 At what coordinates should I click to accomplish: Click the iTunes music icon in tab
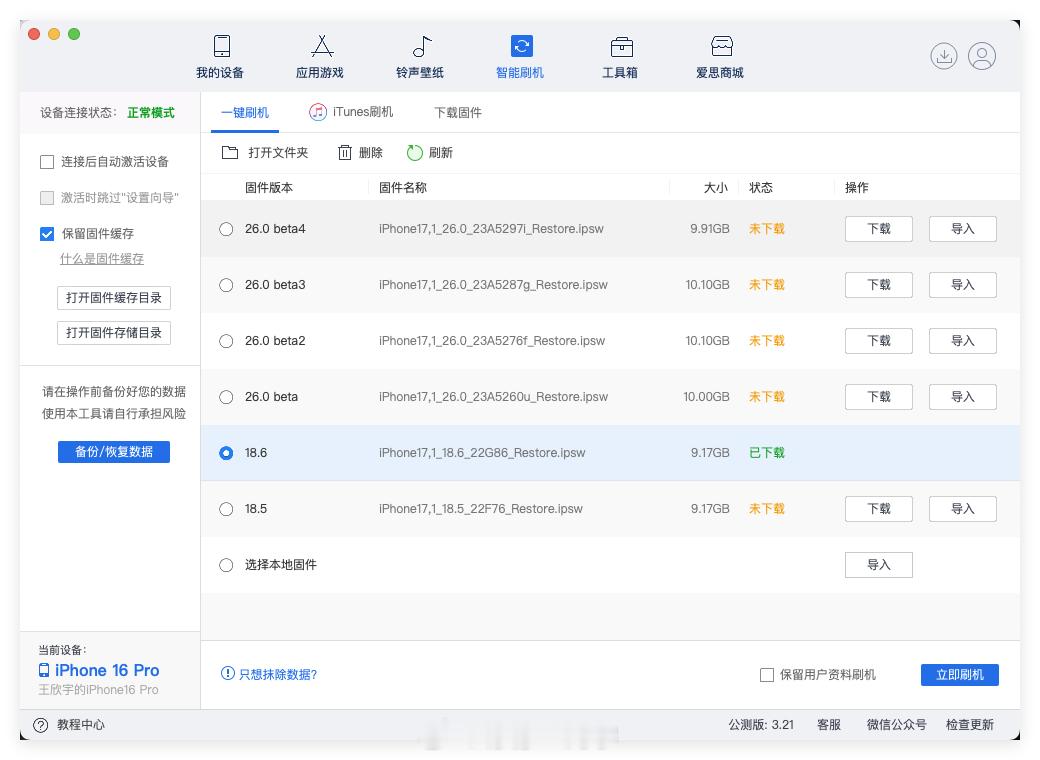point(318,112)
